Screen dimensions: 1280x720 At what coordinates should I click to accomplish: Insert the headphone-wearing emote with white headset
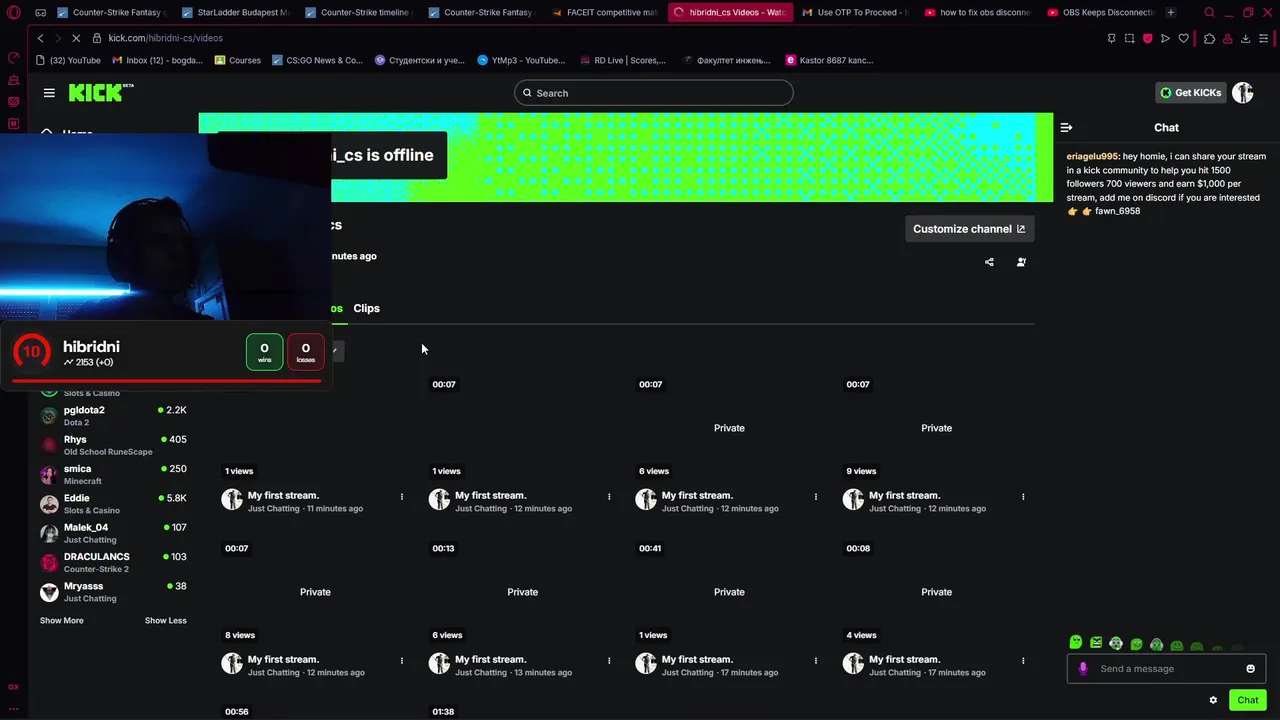(1116, 643)
